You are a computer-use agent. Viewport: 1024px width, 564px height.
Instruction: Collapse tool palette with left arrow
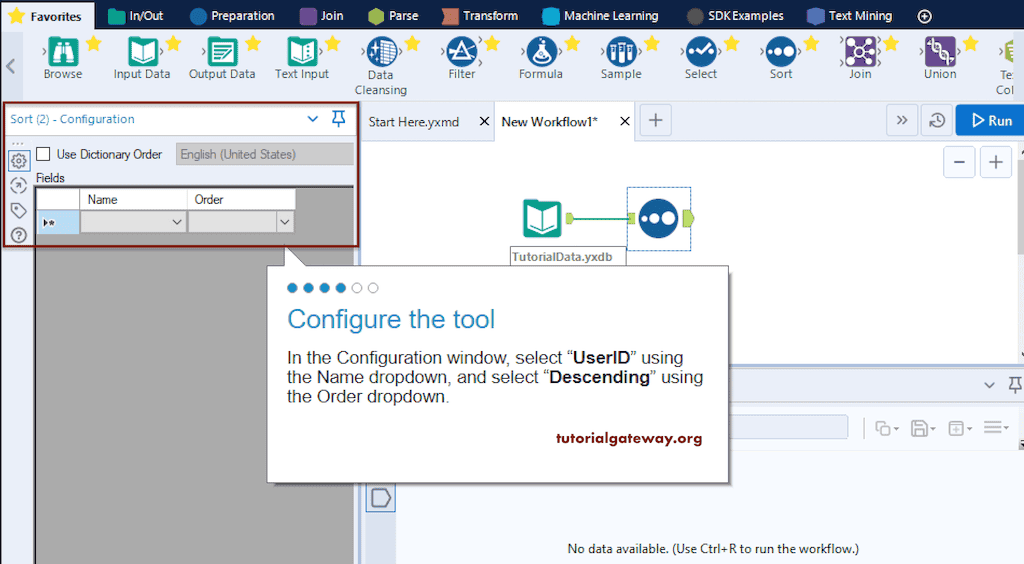[x=10, y=66]
